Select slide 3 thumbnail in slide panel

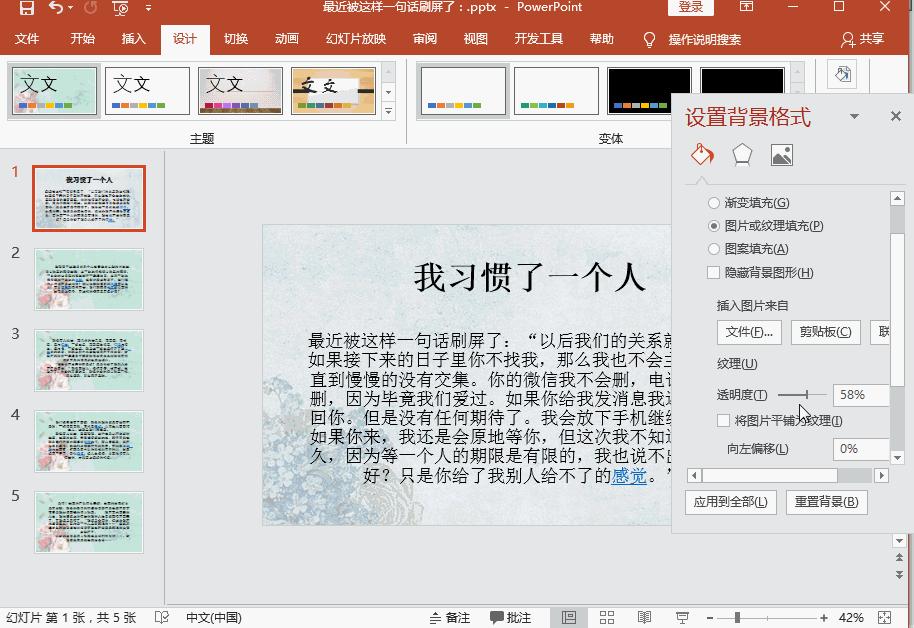[x=88, y=360]
